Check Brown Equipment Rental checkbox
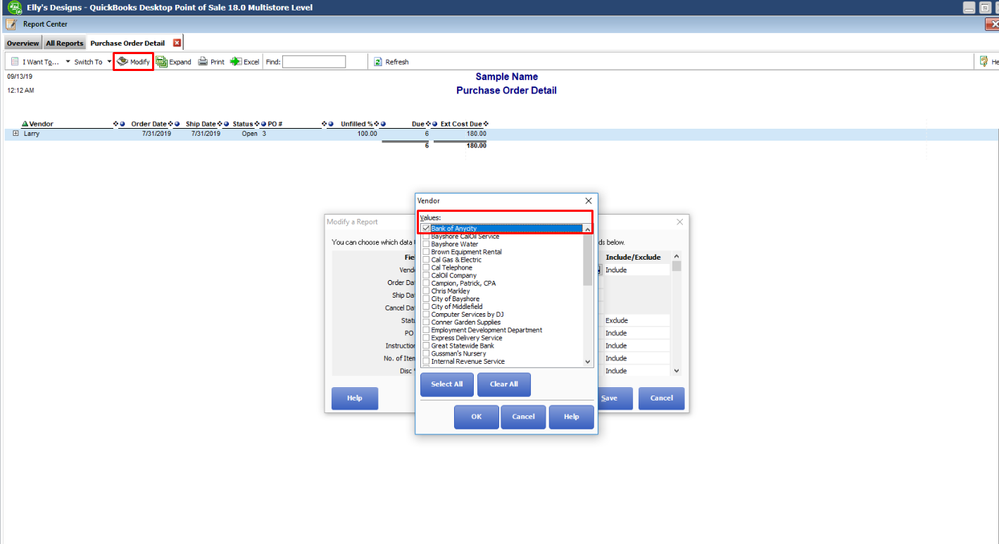This screenshot has height=544, width=999. click(426, 252)
